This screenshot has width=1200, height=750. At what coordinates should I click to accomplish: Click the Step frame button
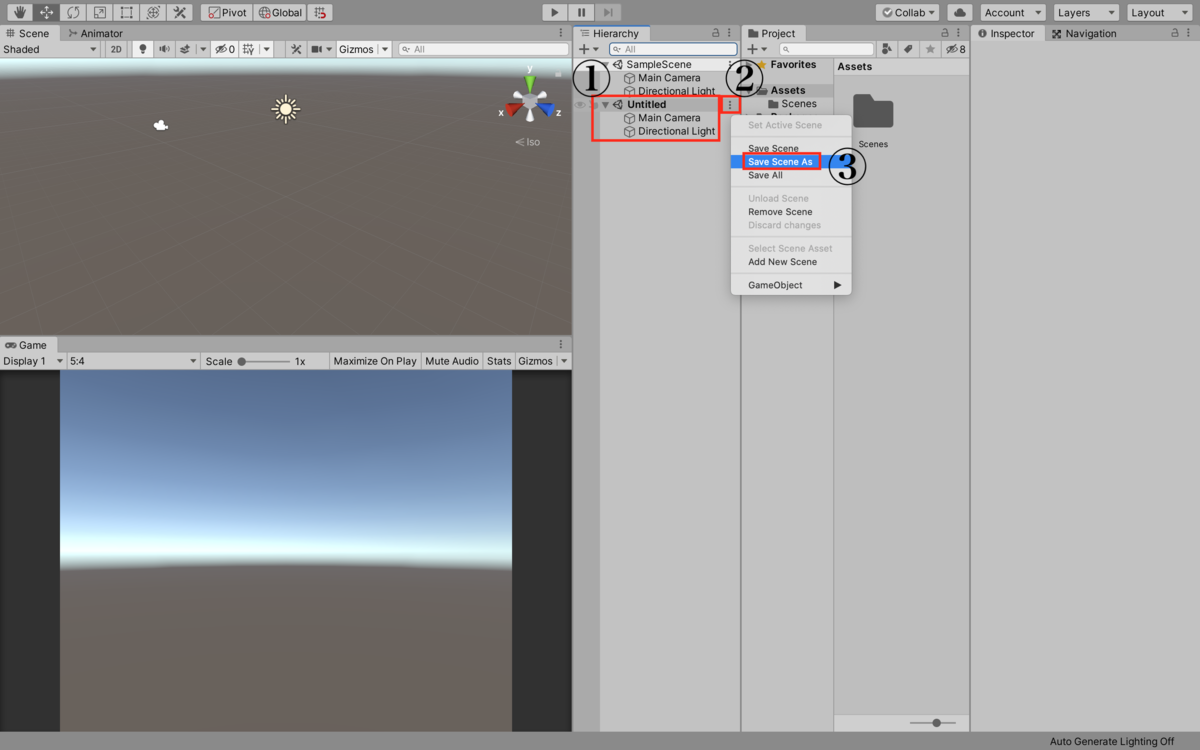pos(607,13)
